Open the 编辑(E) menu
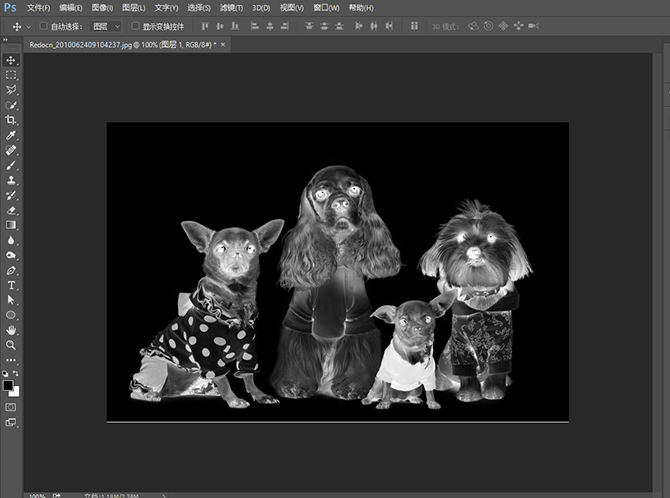 71,8
